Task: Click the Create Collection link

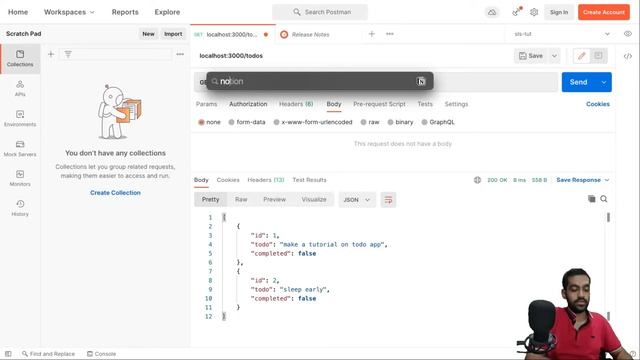Action: pos(116,193)
